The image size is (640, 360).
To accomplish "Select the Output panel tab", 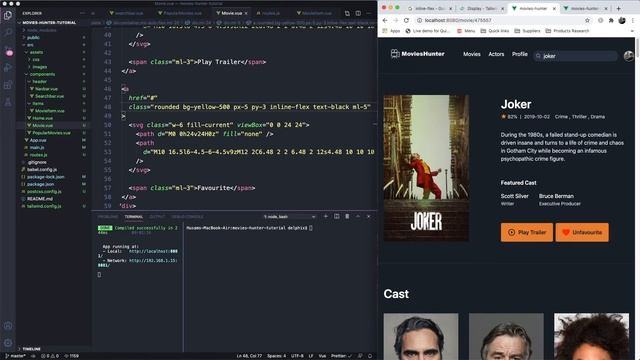I will (x=157, y=217).
